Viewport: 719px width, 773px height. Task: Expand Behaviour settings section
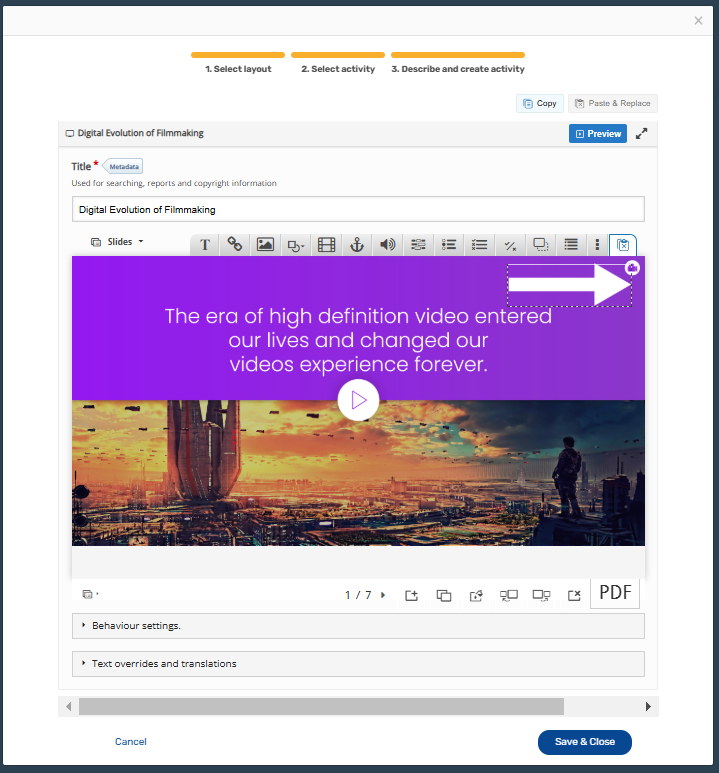[358, 626]
